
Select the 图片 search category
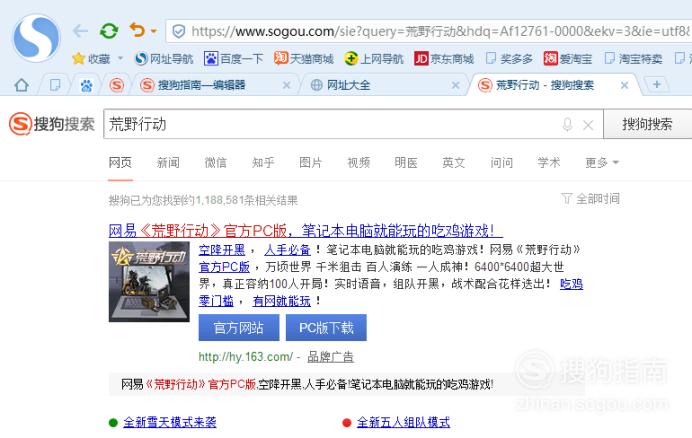(311, 162)
